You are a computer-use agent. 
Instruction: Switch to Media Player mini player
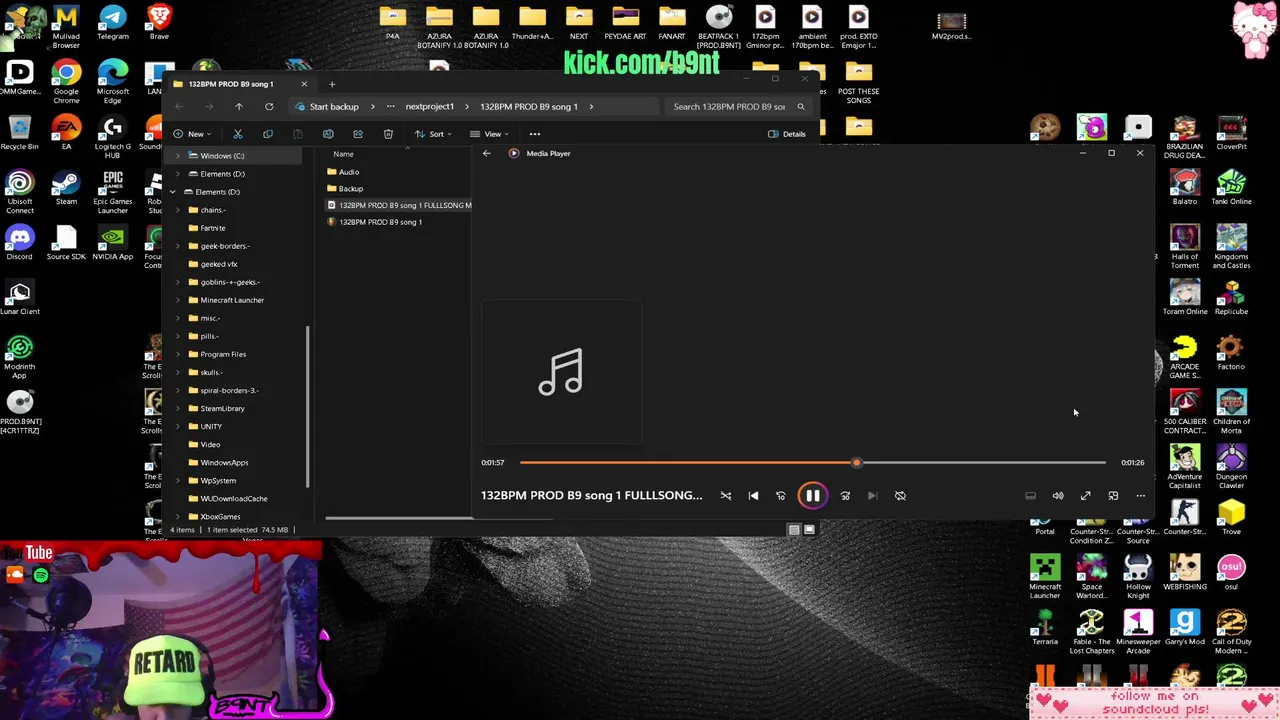pos(1113,496)
